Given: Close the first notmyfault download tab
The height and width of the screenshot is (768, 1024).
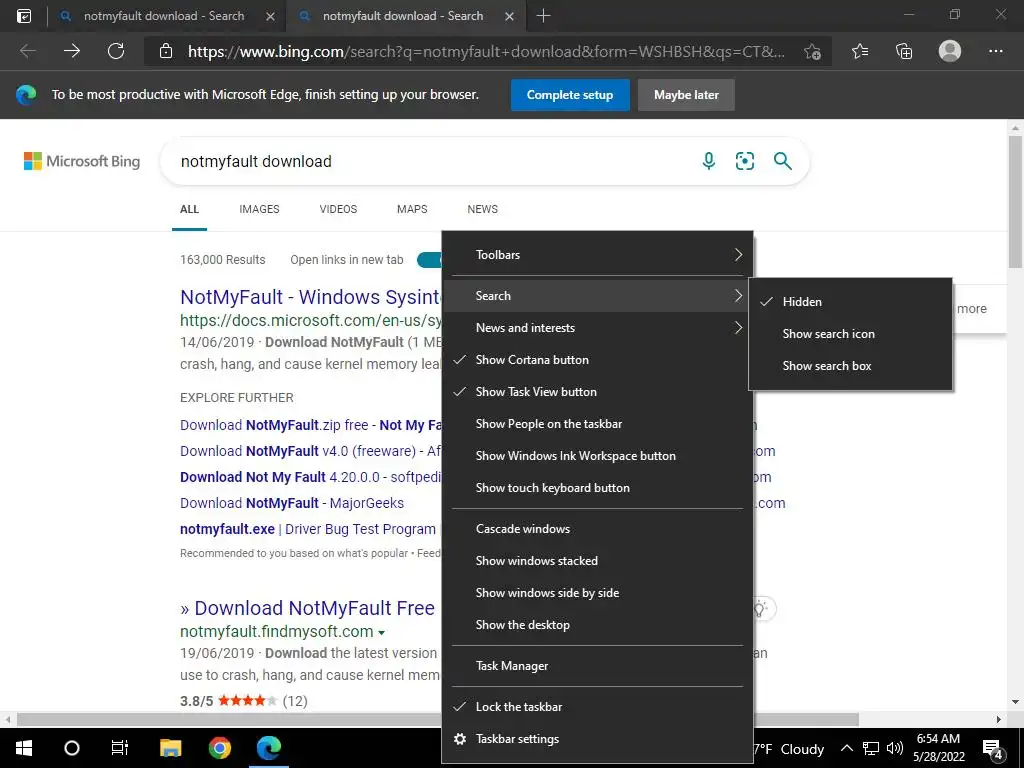Looking at the screenshot, I should pyautogui.click(x=270, y=16).
